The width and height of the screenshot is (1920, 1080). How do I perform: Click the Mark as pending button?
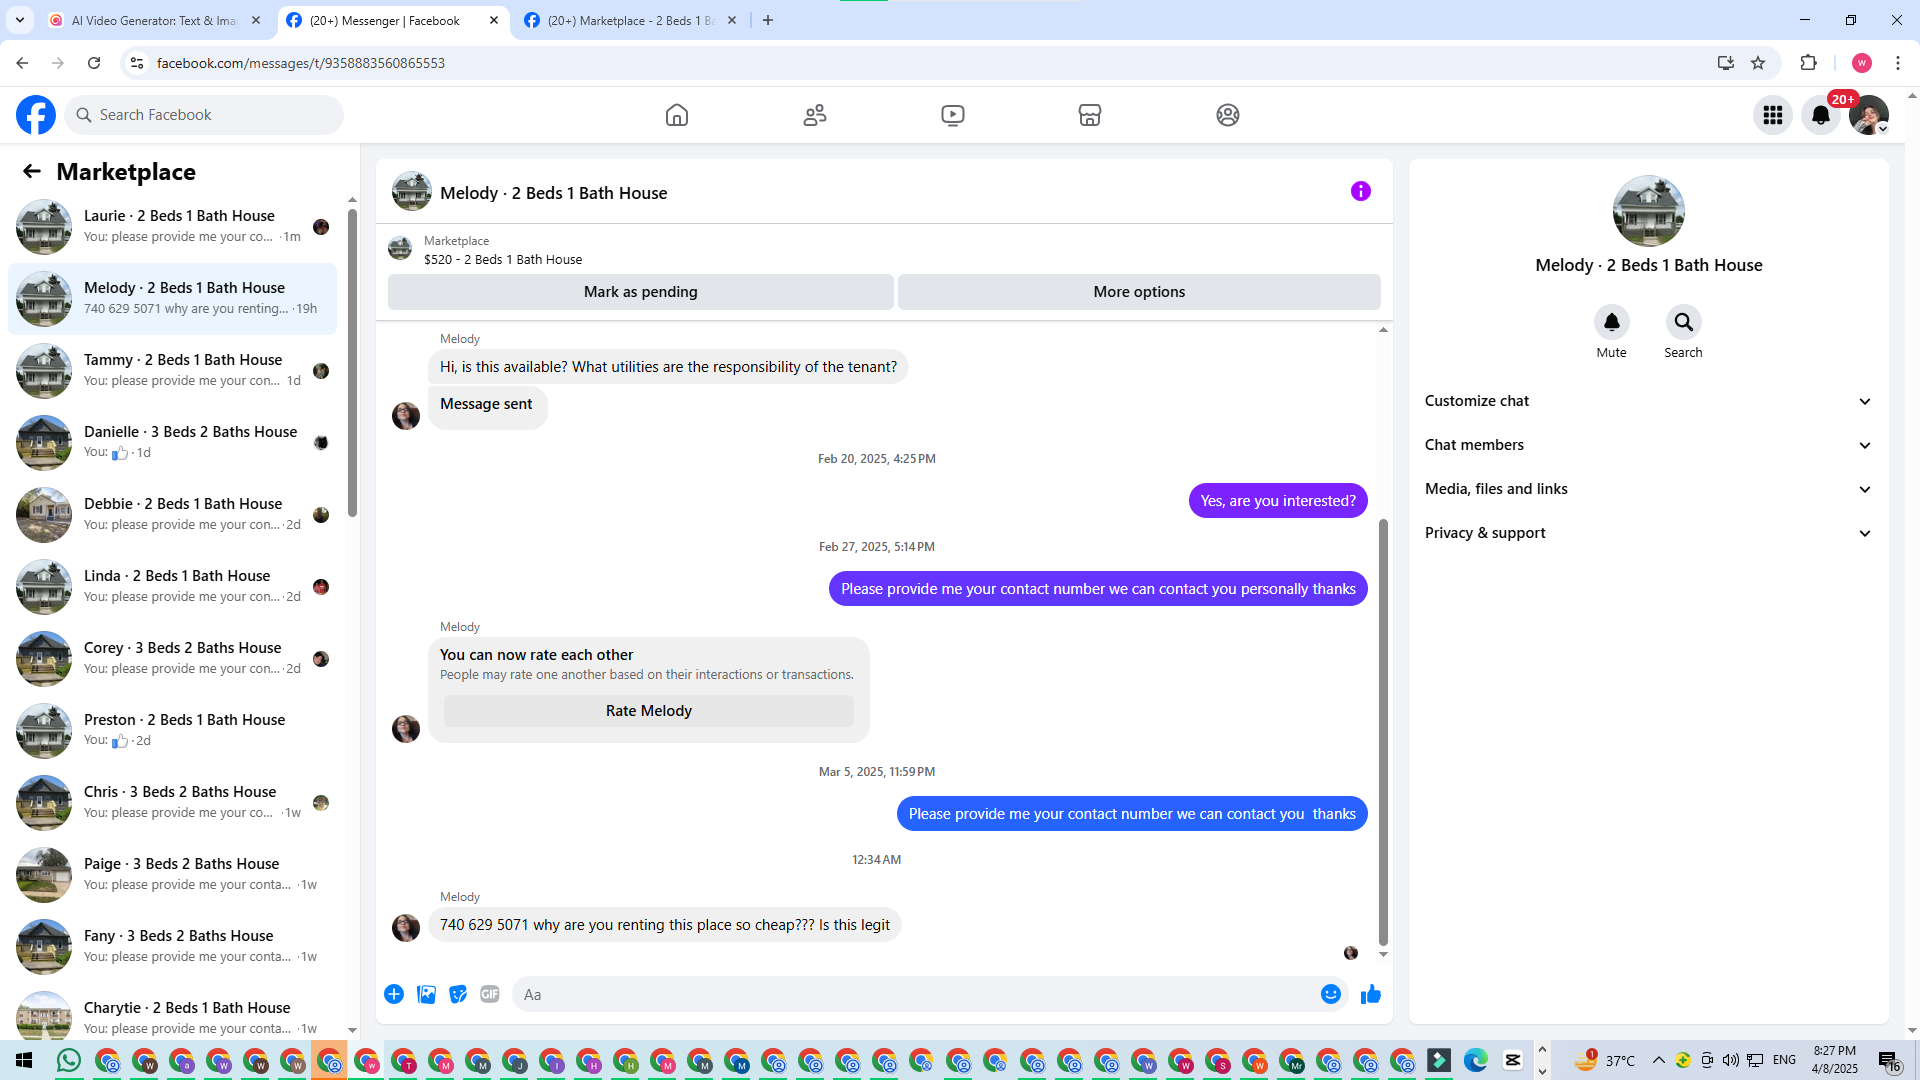640,292
